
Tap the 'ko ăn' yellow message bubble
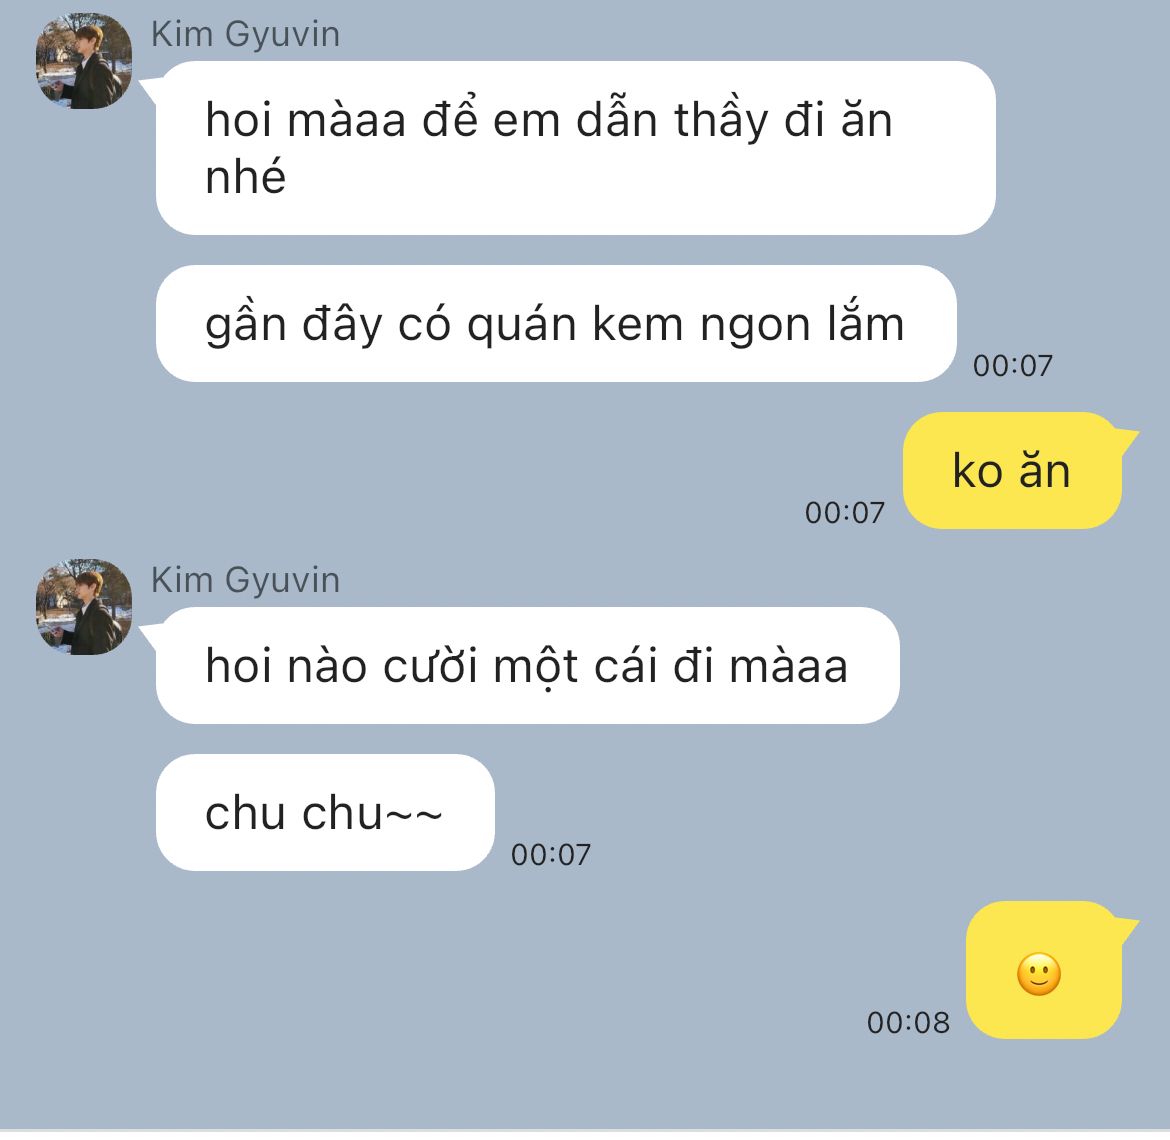[1013, 471]
